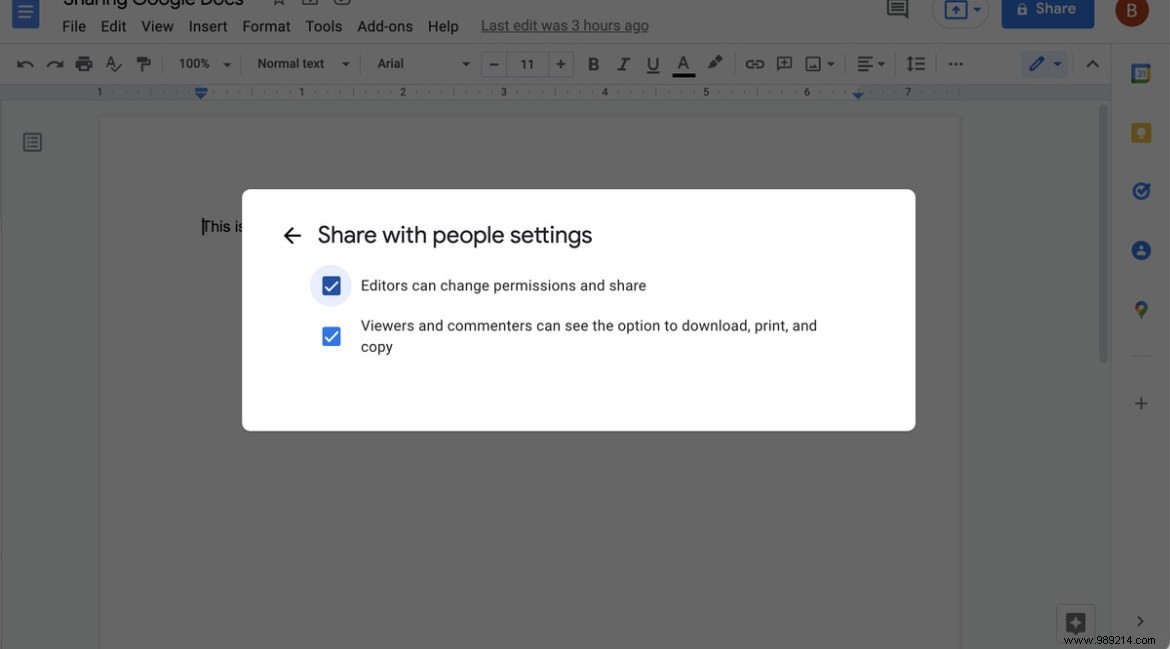Click 'Last edit was 3 hours ago' link
This screenshot has width=1170, height=649.
coord(563,25)
